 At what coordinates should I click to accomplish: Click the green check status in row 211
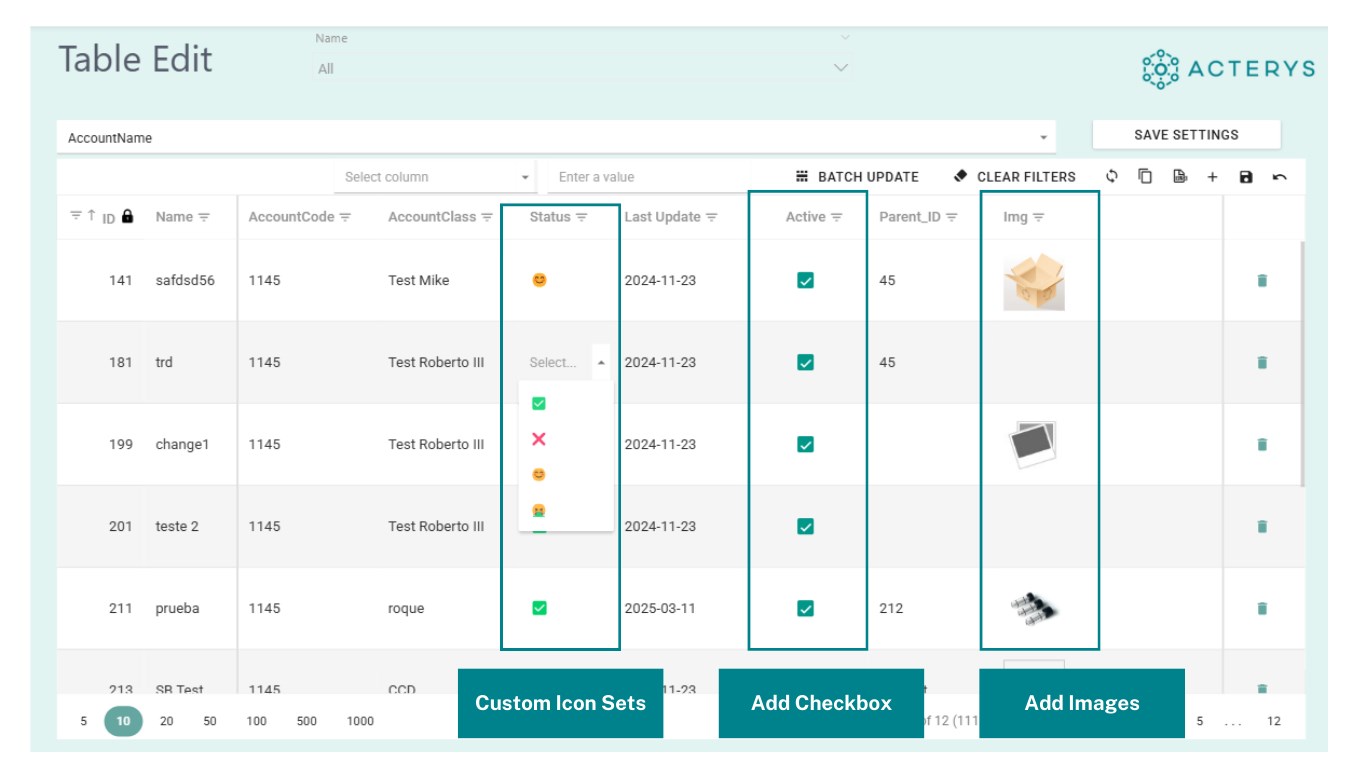point(539,608)
